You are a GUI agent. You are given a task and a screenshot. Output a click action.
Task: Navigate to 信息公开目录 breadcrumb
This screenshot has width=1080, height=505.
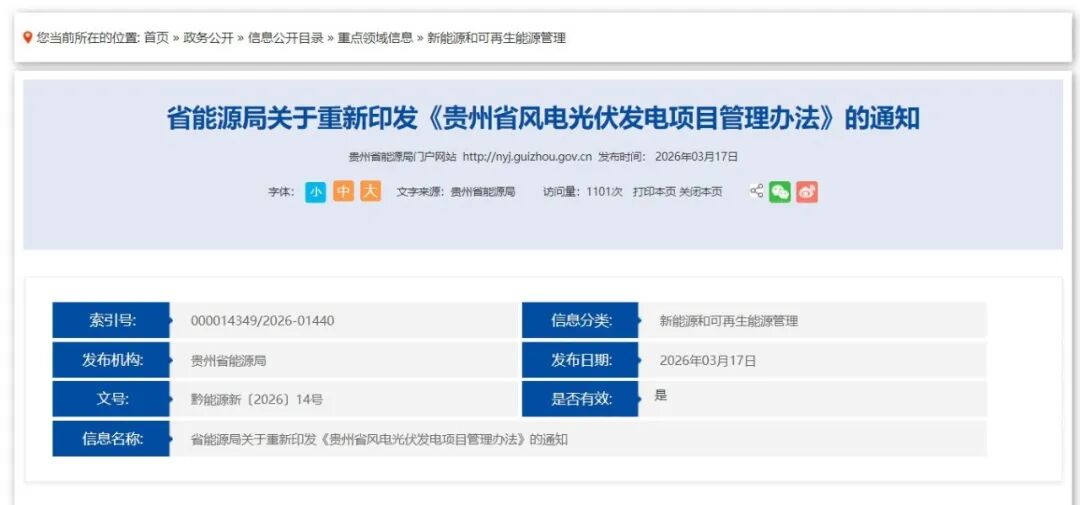(x=285, y=38)
